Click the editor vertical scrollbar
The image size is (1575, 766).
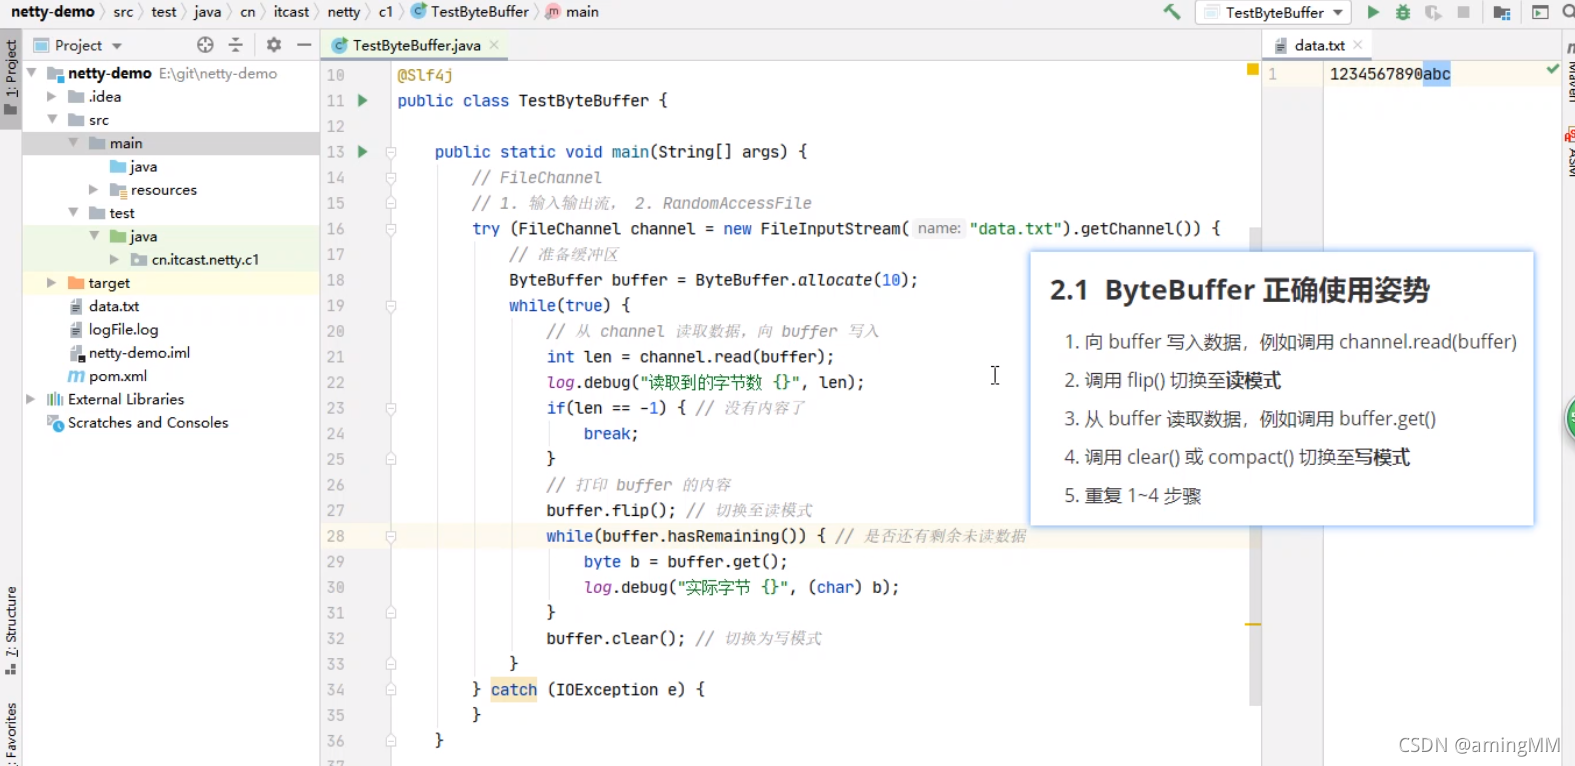(x=1255, y=467)
